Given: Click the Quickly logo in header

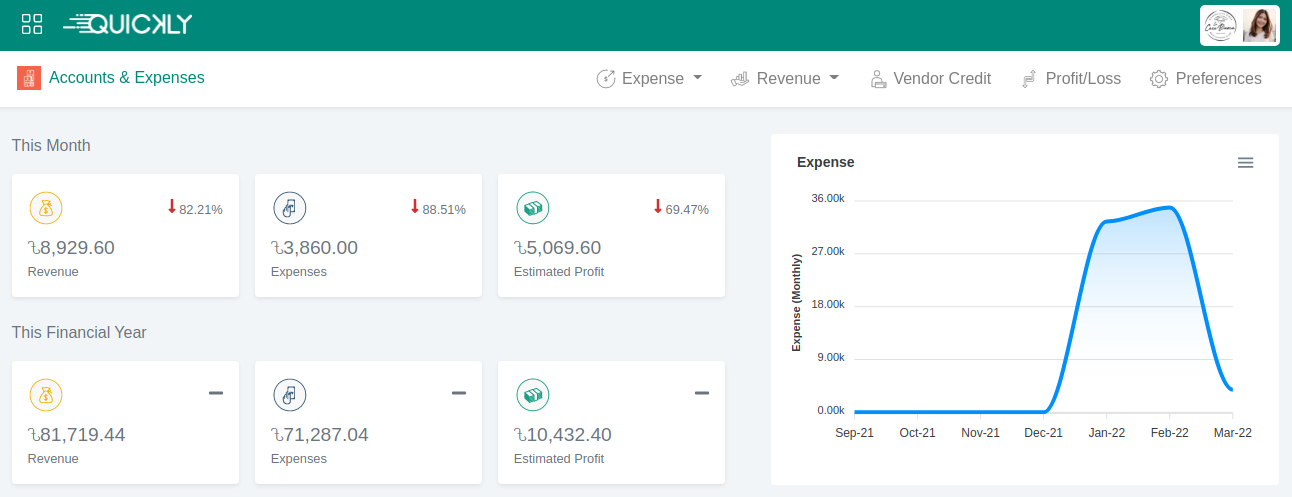Looking at the screenshot, I should pyautogui.click(x=128, y=25).
